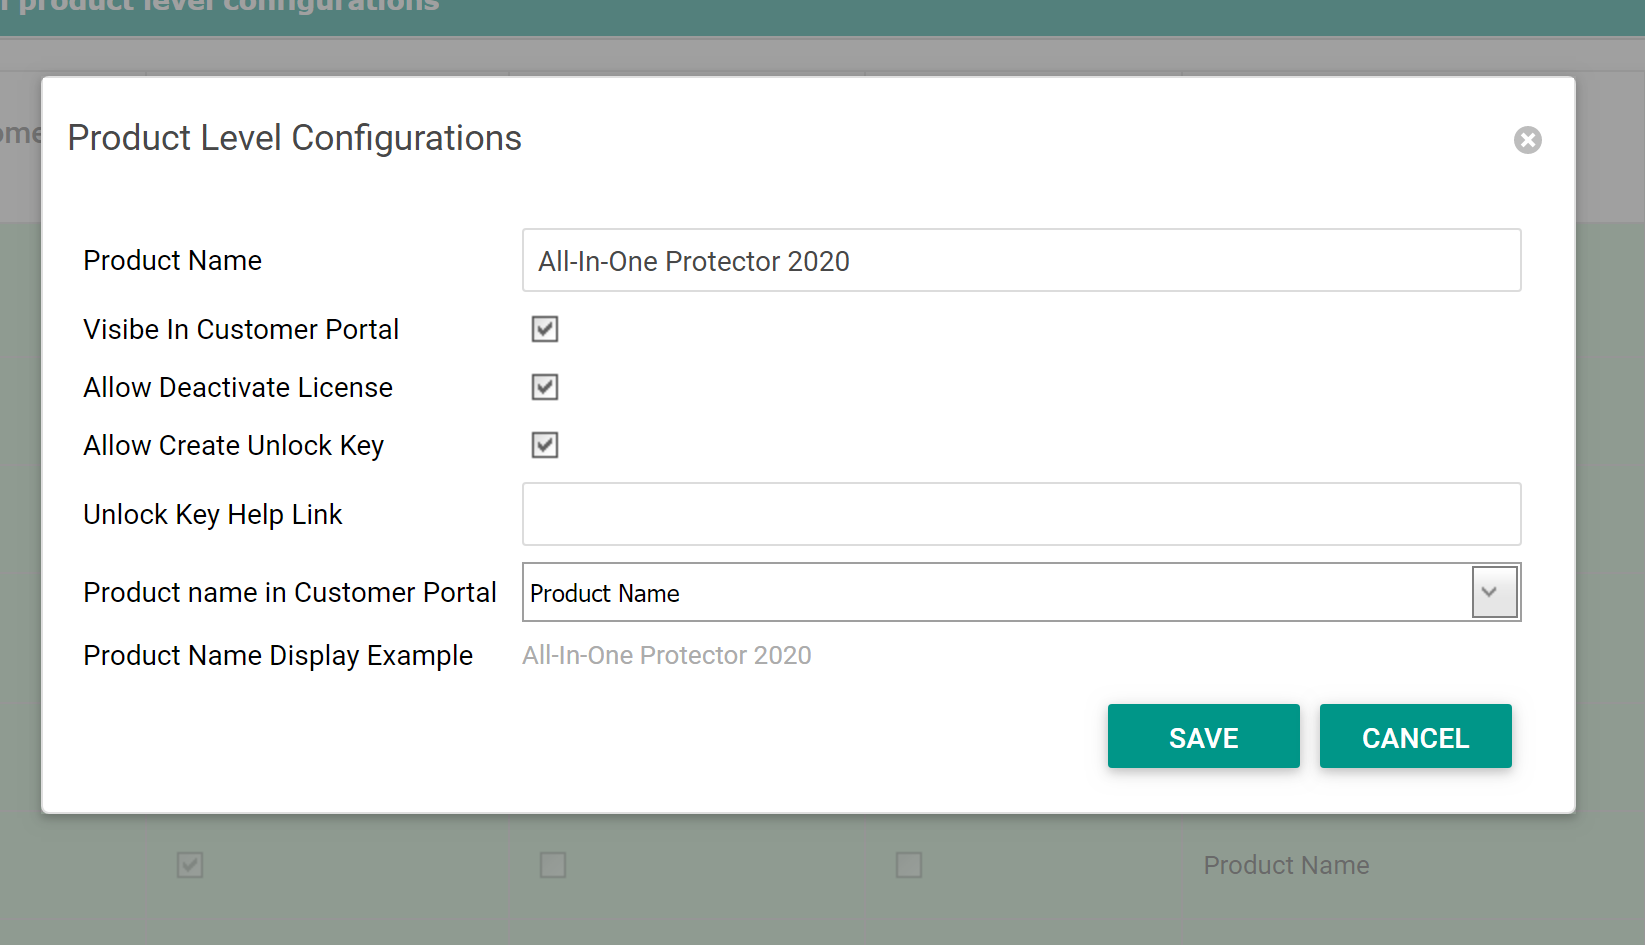The height and width of the screenshot is (945, 1645).
Task: Click the Product Name text field
Action: (1020, 261)
